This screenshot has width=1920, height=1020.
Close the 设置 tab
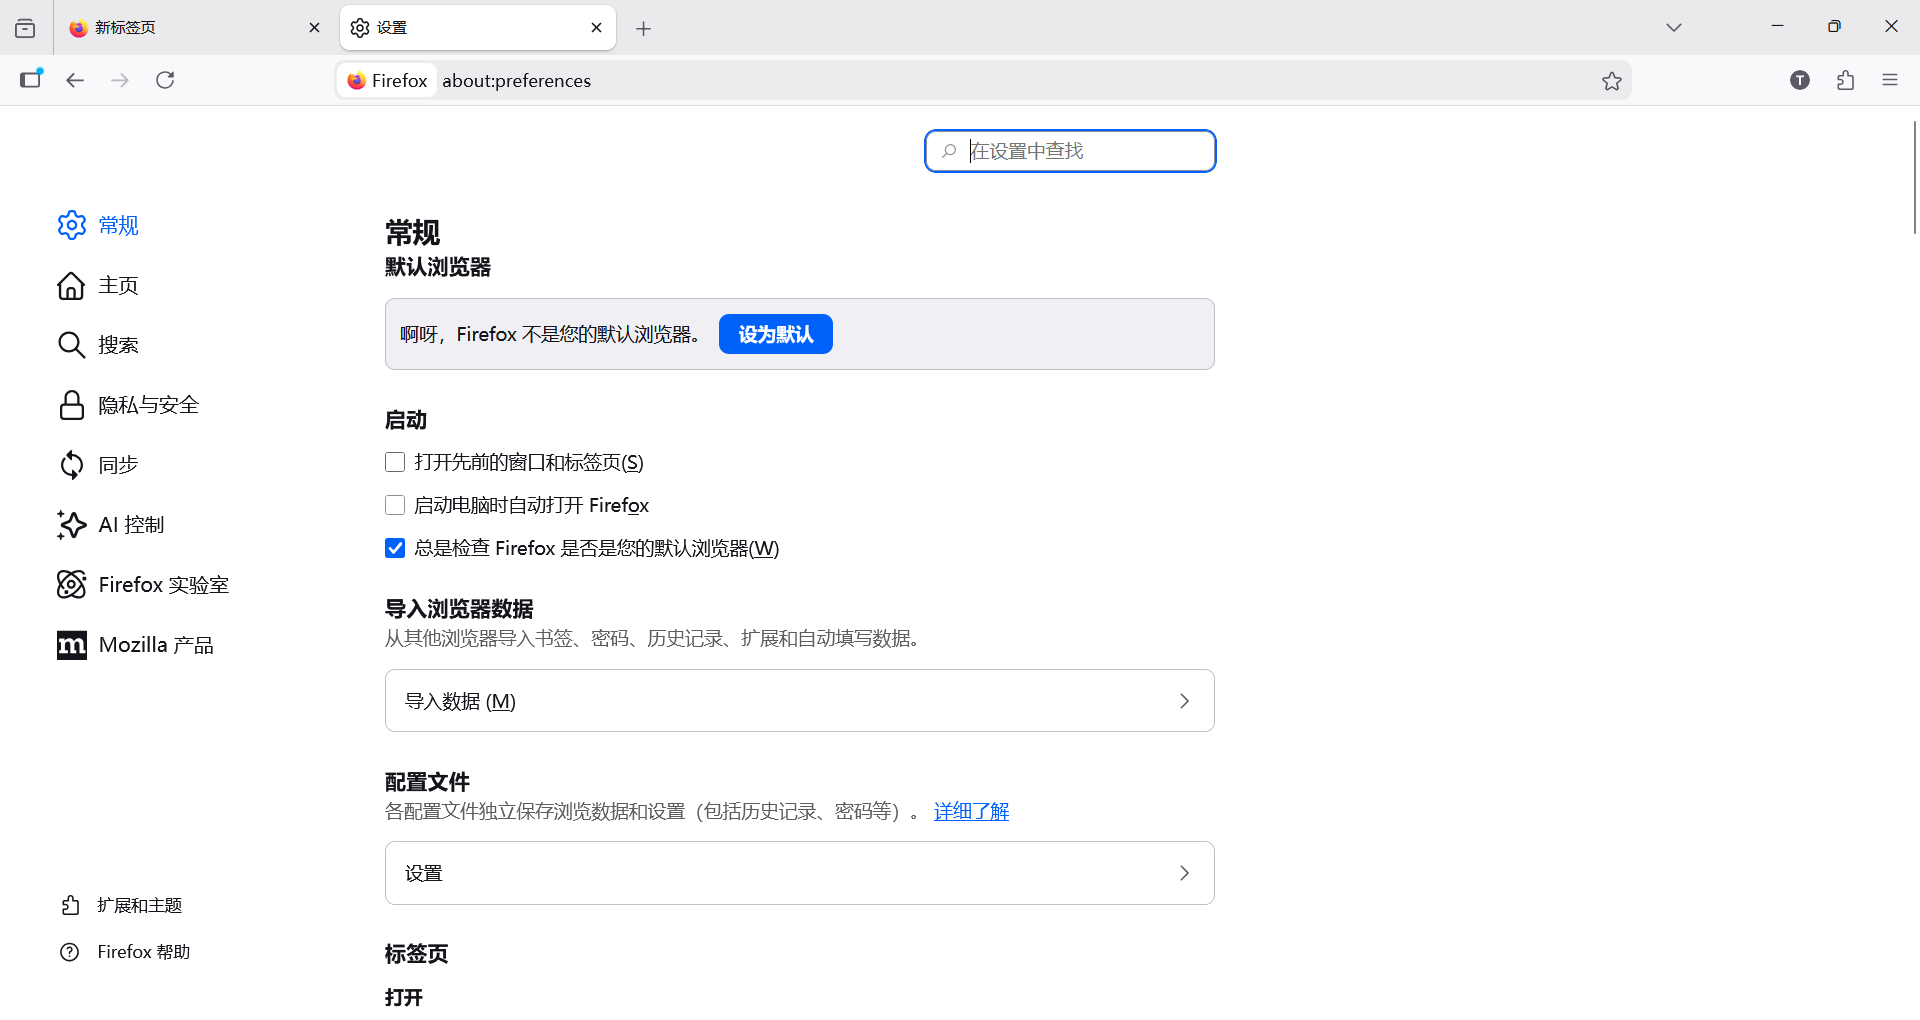[x=596, y=28]
